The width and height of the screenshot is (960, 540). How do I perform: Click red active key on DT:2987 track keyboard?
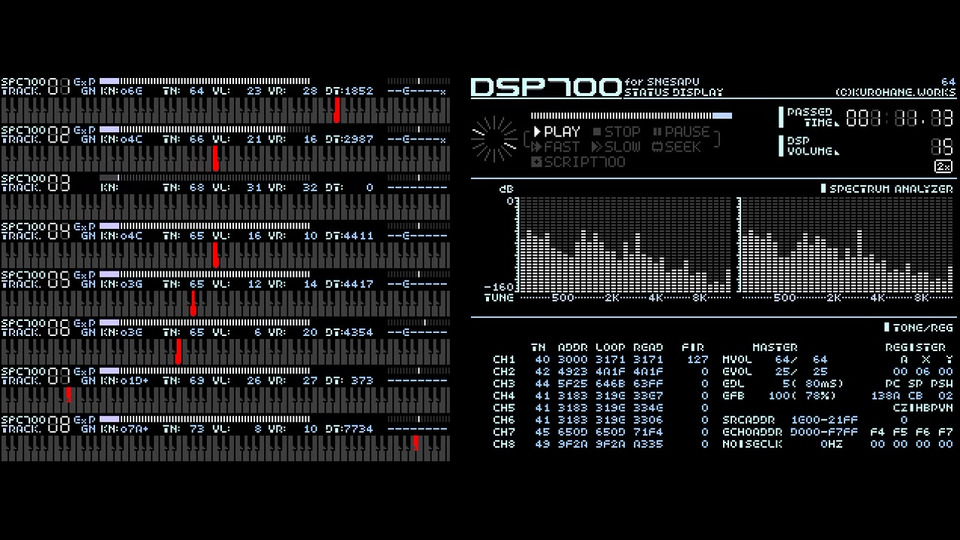[x=216, y=159]
